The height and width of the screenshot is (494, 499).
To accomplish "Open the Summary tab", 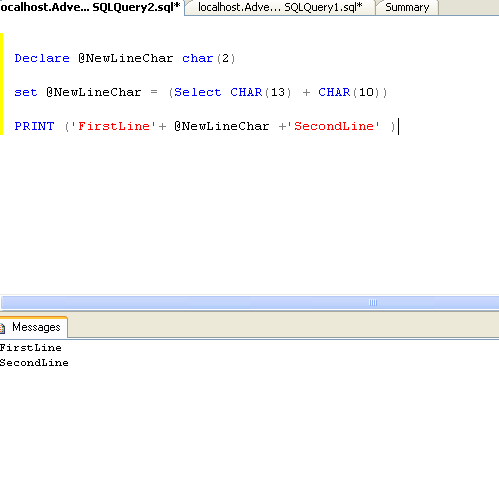I will click(407, 7).
